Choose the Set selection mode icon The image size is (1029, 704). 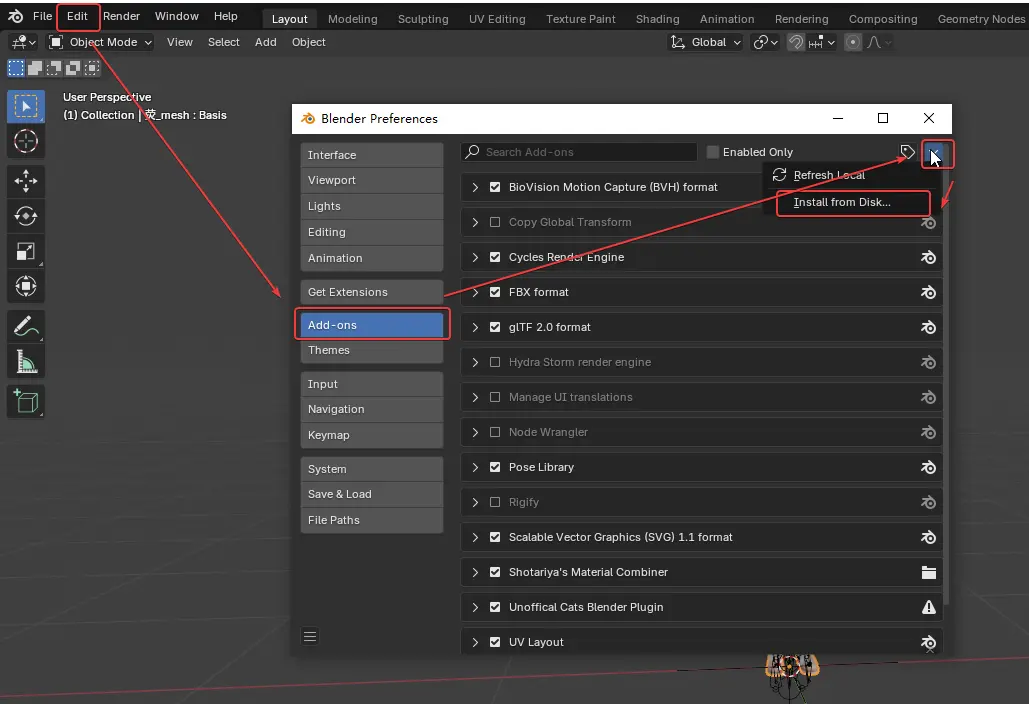(16, 68)
